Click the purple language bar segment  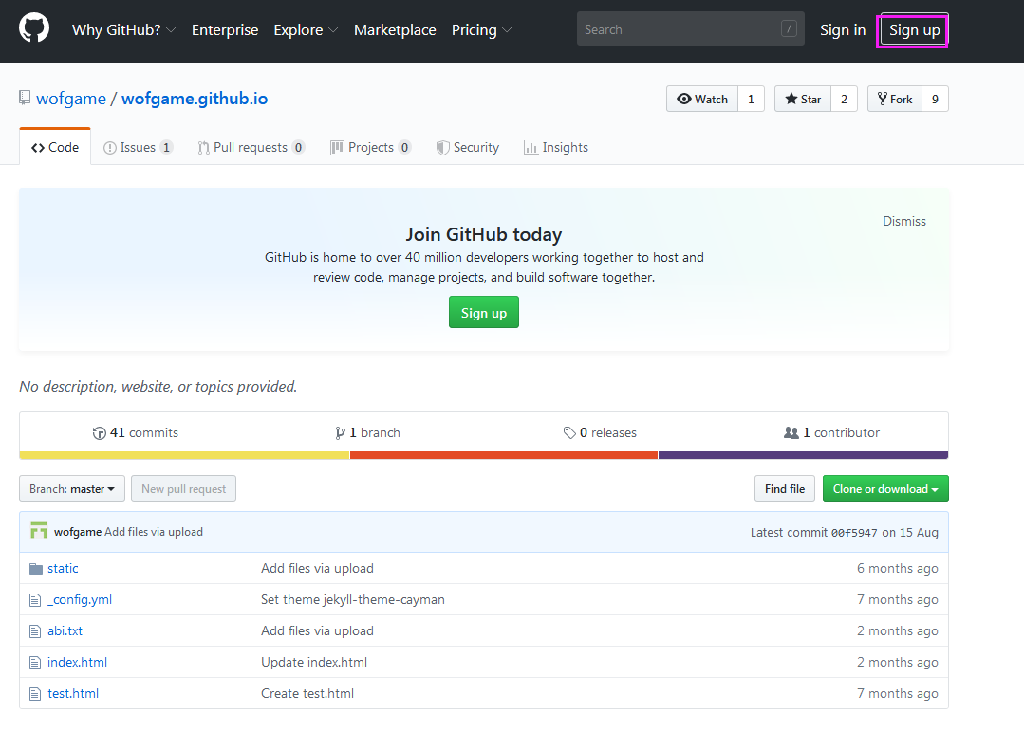pos(803,455)
